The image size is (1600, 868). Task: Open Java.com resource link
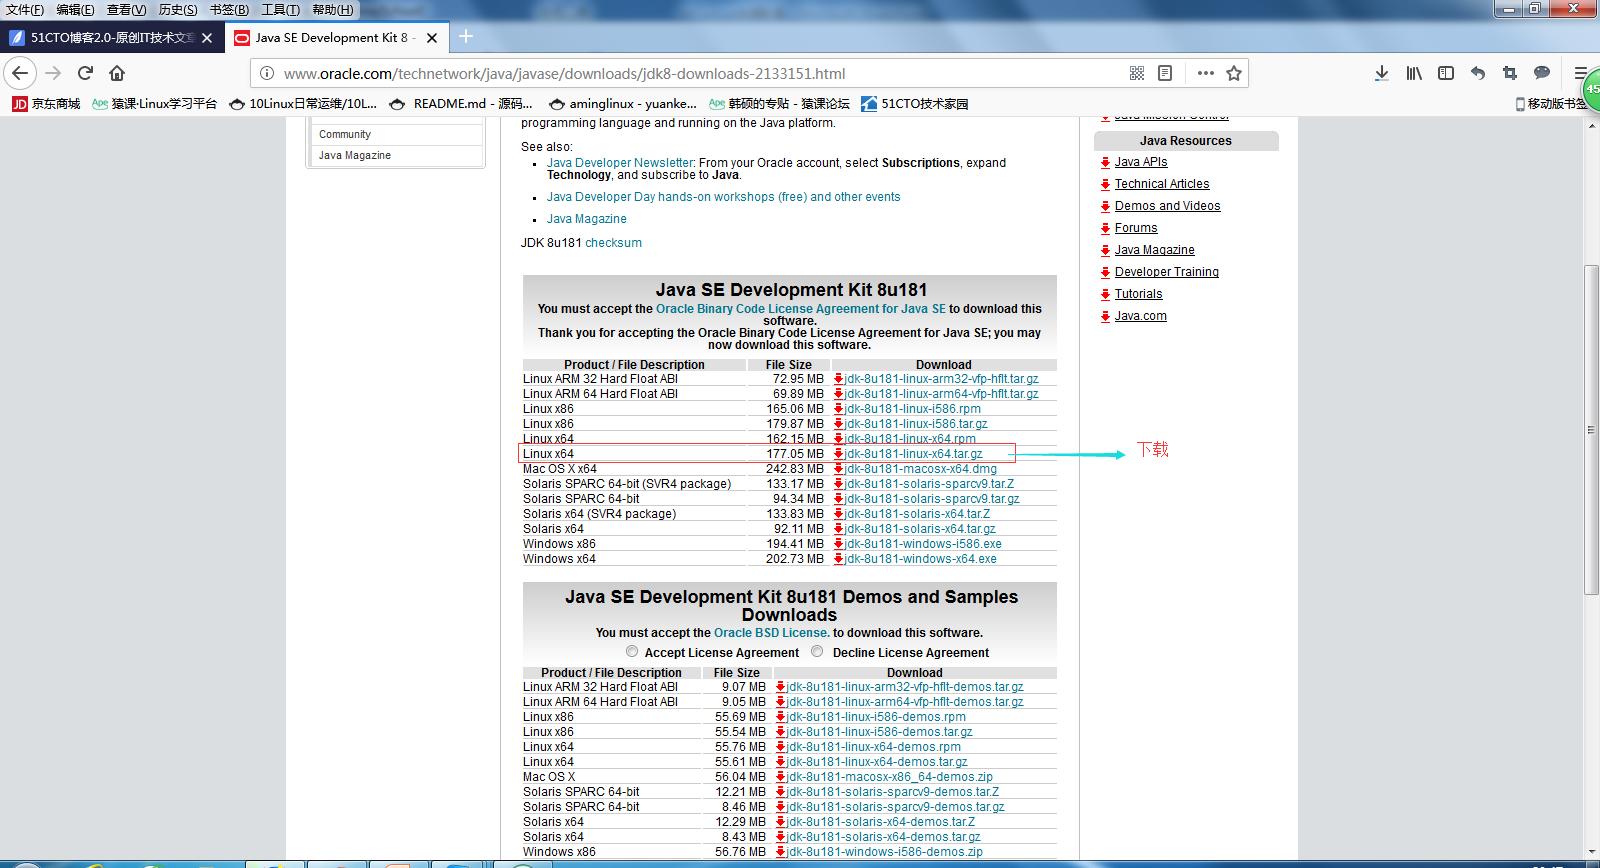(x=1140, y=316)
